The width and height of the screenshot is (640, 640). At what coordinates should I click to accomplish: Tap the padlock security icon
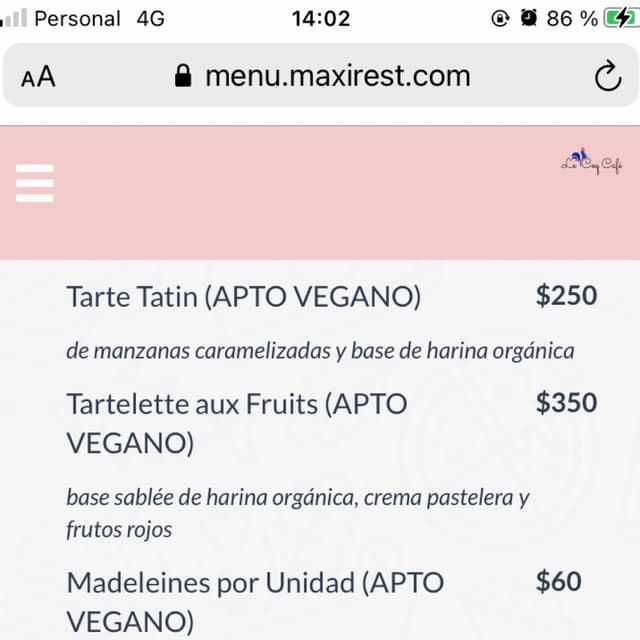click(x=182, y=76)
